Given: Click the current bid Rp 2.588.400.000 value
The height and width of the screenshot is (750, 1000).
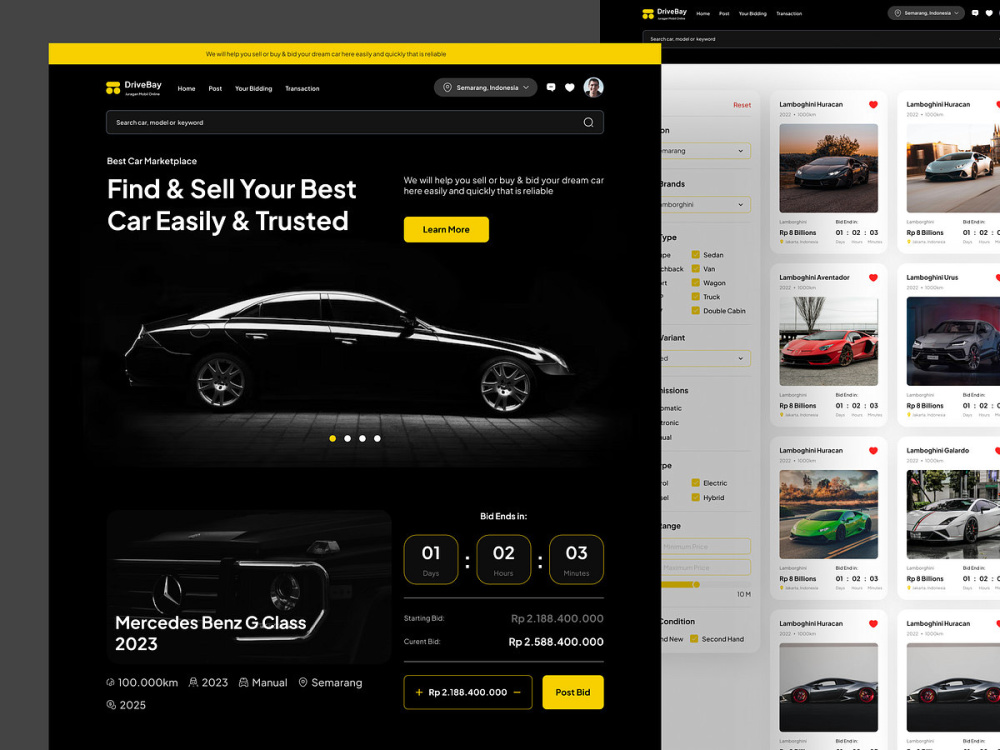Looking at the screenshot, I should coord(556,642).
